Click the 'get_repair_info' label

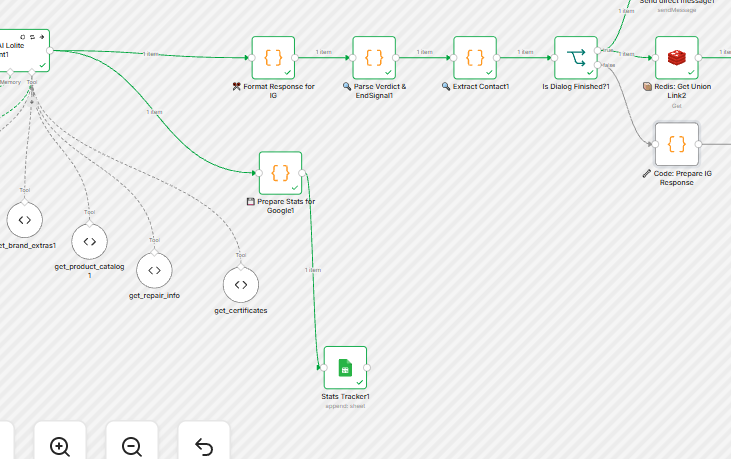pyautogui.click(x=154, y=295)
